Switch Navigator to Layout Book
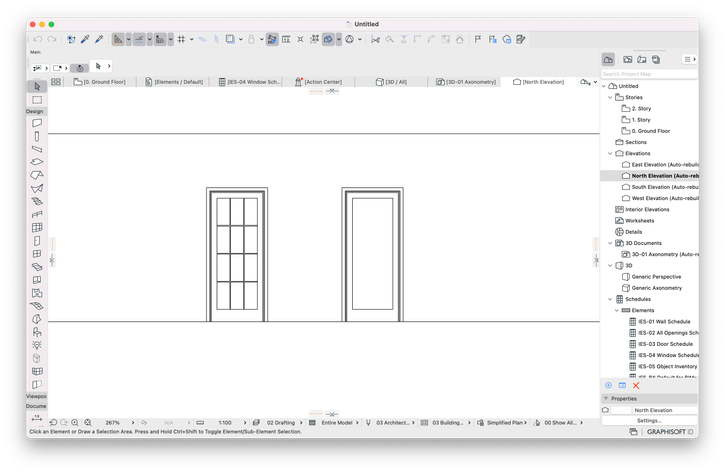 point(642,59)
